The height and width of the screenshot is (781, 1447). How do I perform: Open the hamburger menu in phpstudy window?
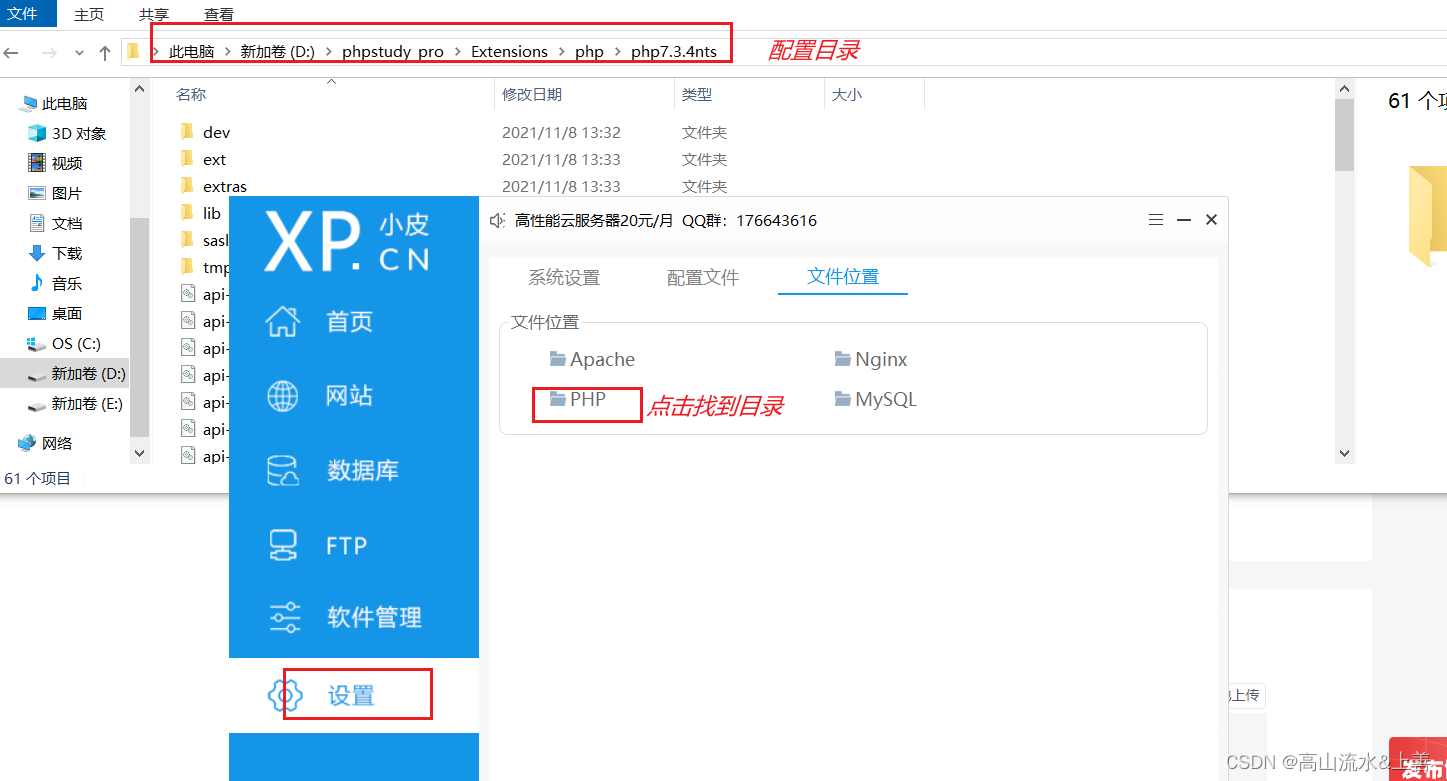pos(1156,219)
